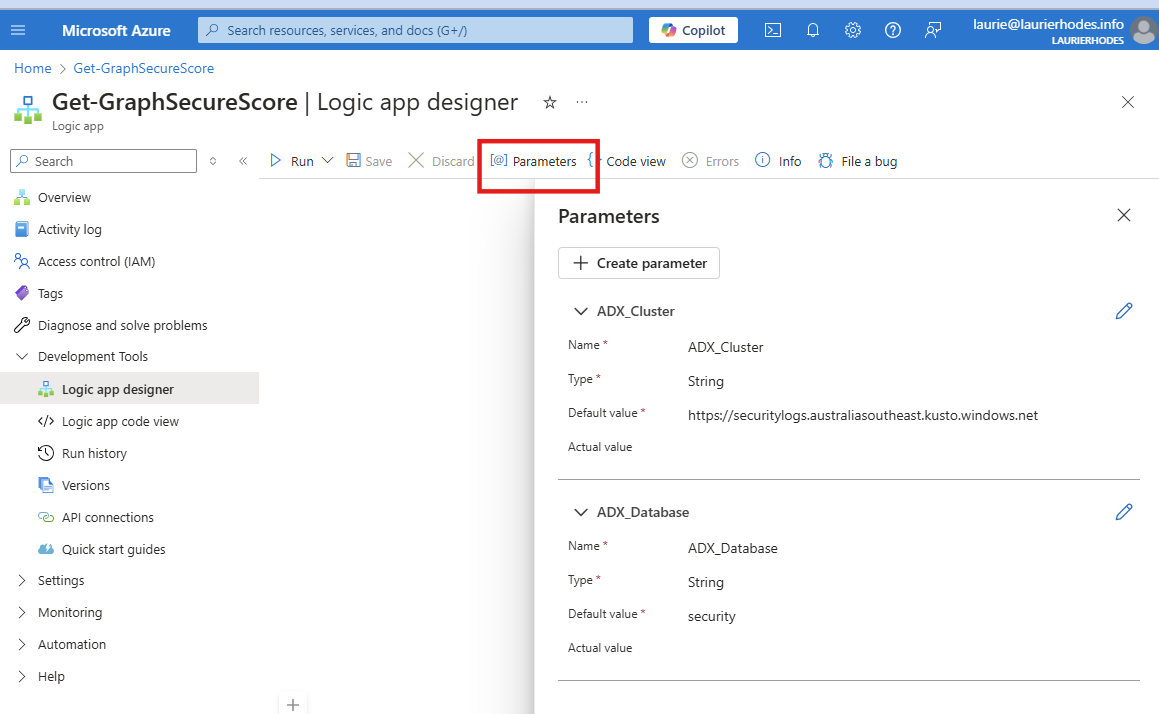Click the search resources box

coord(415,30)
